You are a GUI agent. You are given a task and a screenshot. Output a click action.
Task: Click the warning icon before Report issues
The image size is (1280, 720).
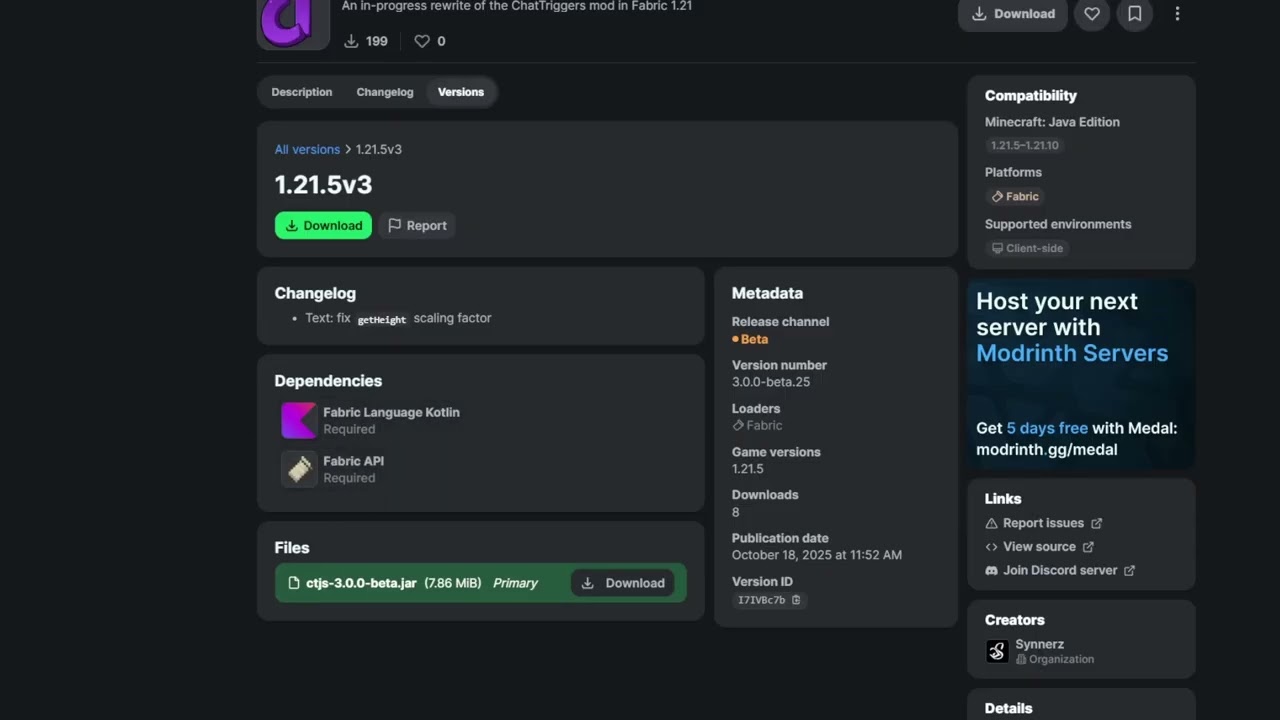pyautogui.click(x=991, y=523)
